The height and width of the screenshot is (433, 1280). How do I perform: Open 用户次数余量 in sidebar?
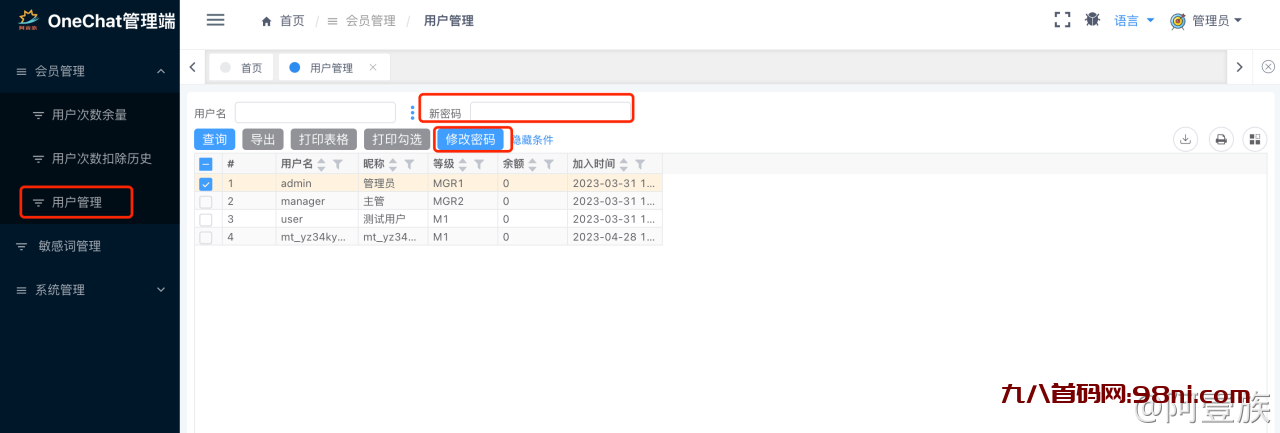[89, 115]
